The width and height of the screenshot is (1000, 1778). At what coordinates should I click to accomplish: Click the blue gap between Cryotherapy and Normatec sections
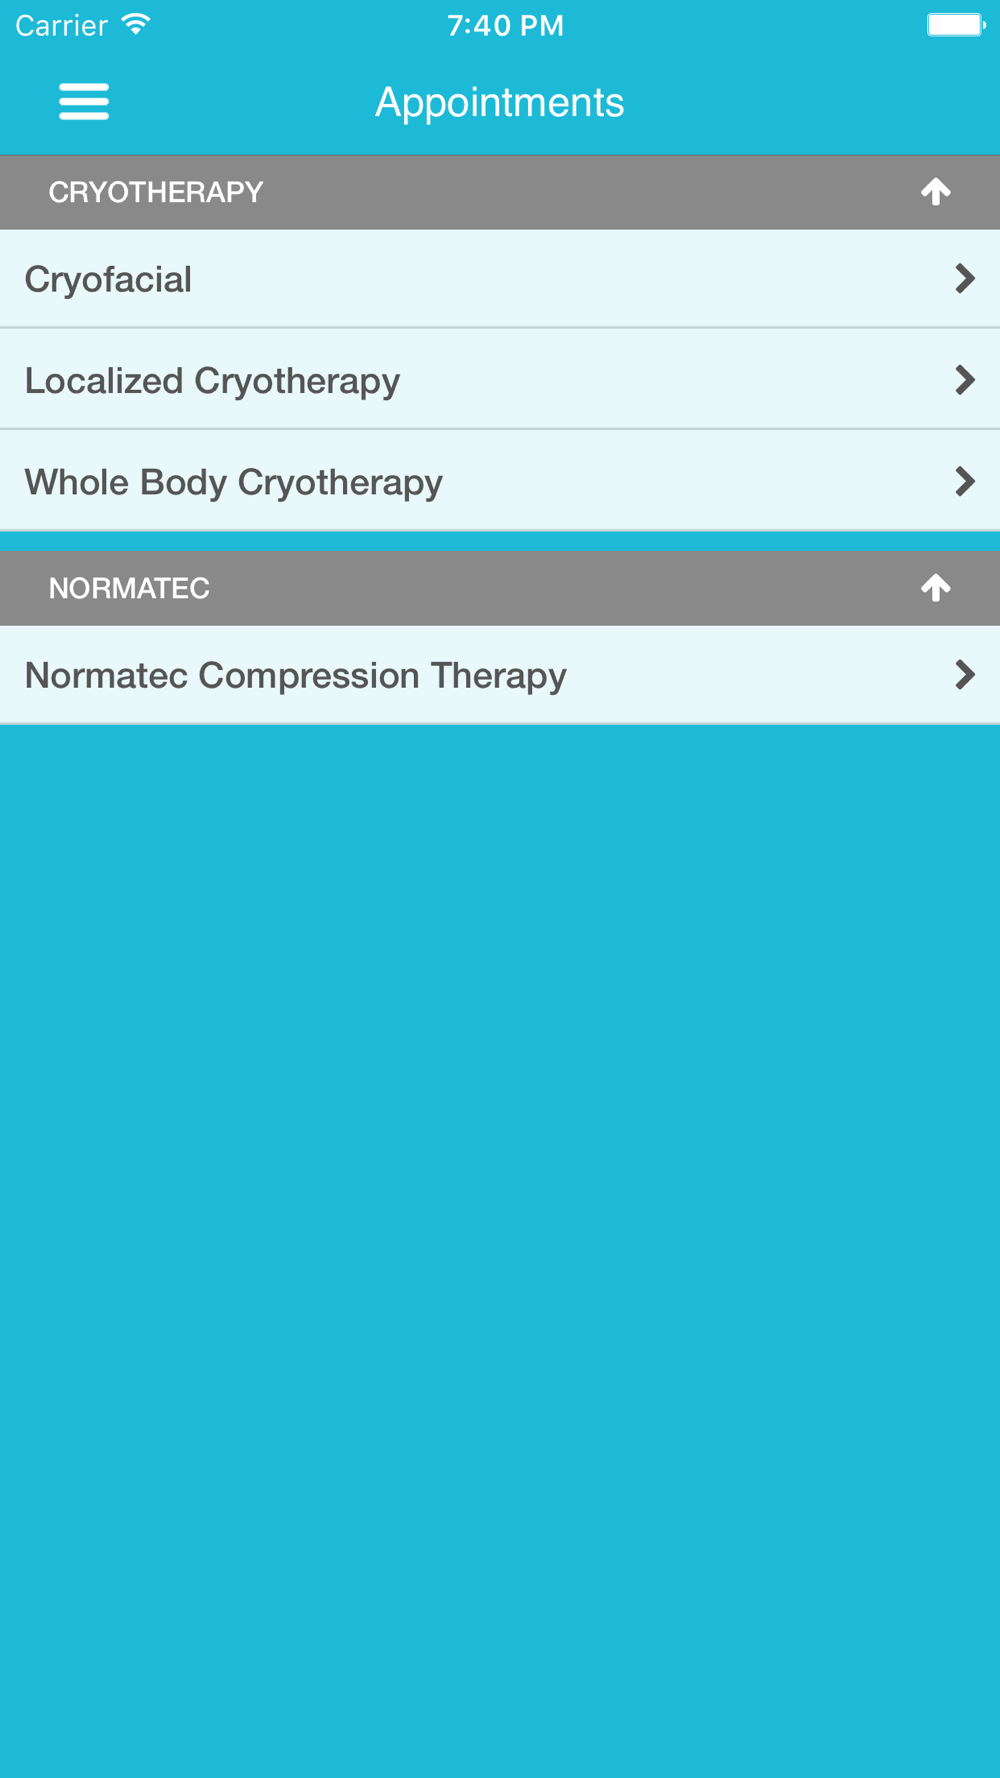500,541
